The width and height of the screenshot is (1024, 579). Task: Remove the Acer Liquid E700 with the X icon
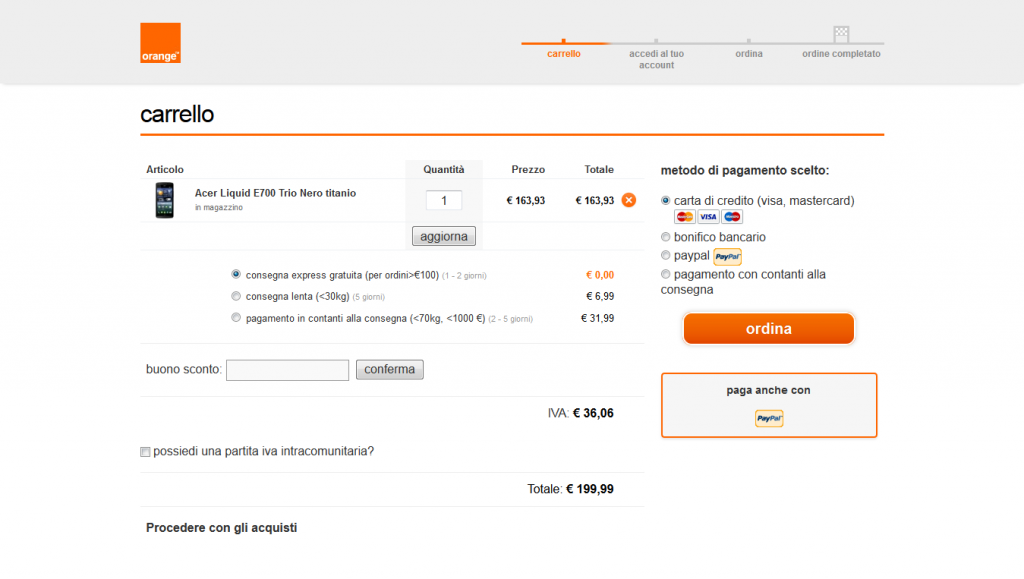(628, 200)
